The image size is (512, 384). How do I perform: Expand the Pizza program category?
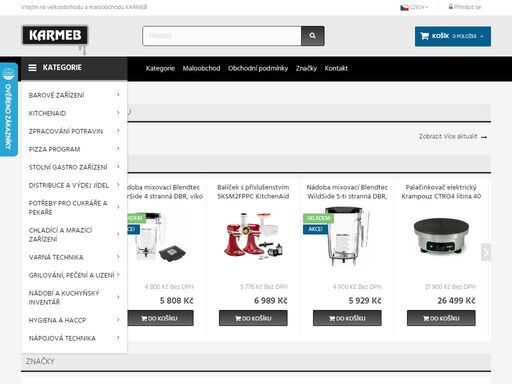(74, 149)
